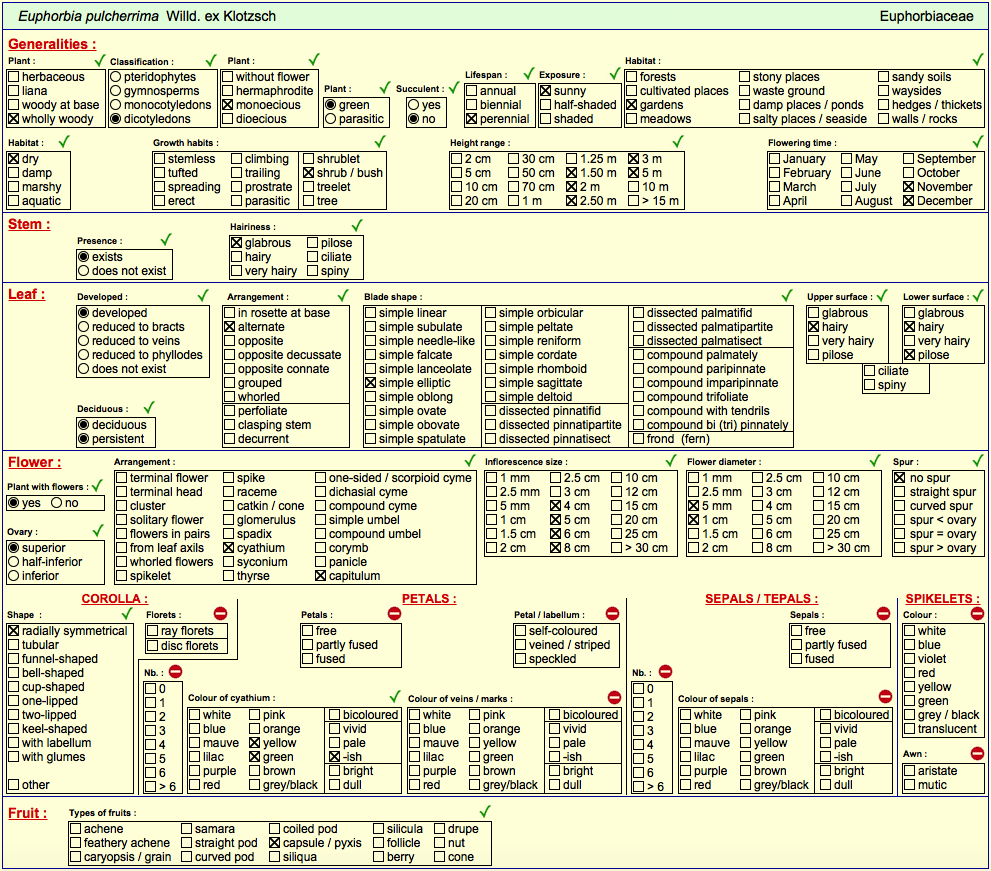
Task: Uncheck the sunny exposure checkbox
Action: [x=545, y=90]
